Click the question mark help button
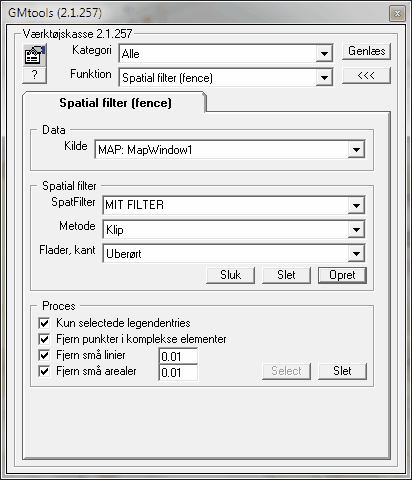This screenshot has width=412, height=480. pyautogui.click(x=34, y=75)
